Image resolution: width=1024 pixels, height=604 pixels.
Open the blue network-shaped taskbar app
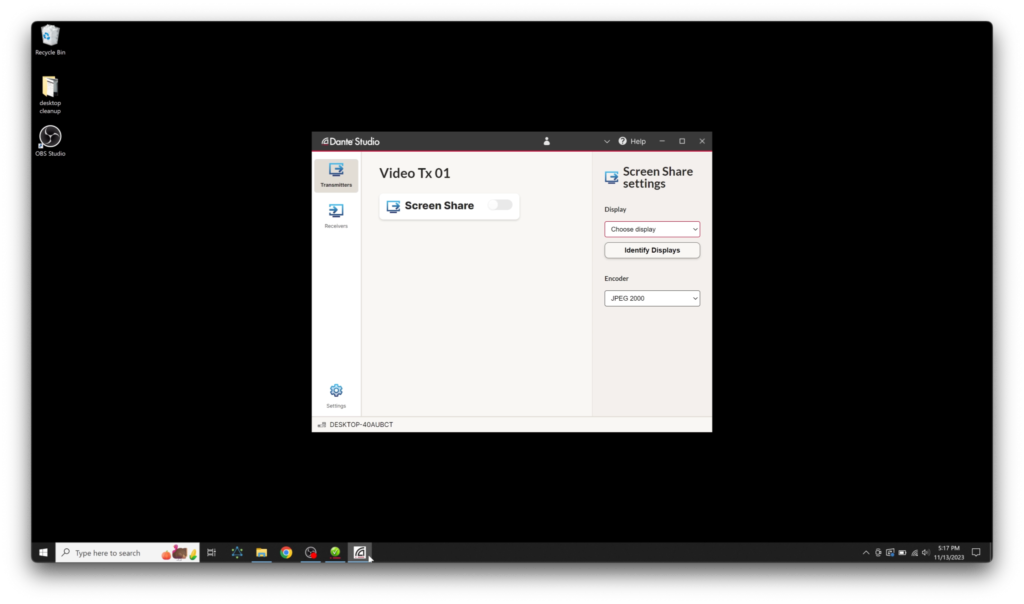pyautogui.click(x=236, y=552)
